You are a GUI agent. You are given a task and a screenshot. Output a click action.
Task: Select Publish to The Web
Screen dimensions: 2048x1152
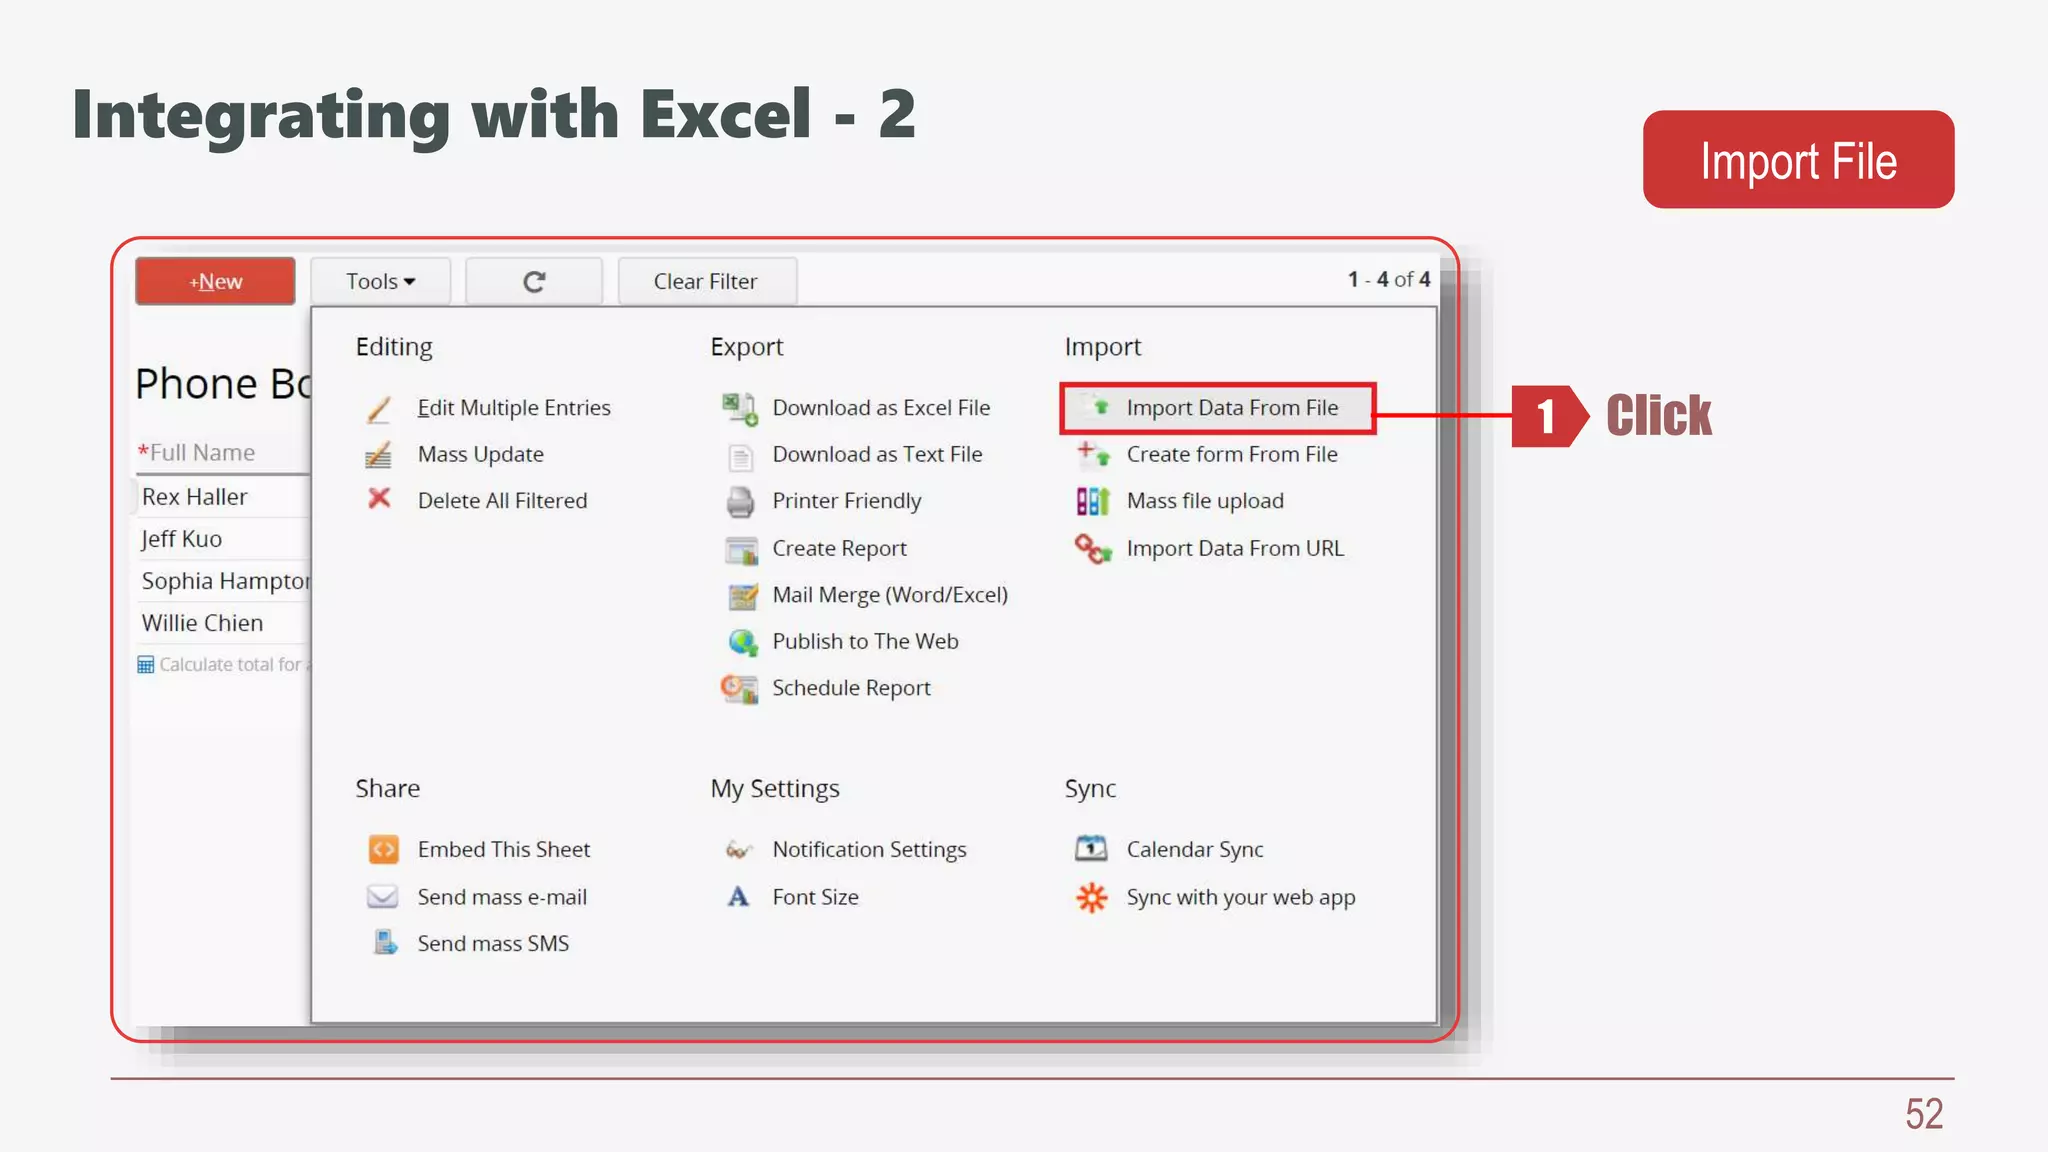point(865,642)
